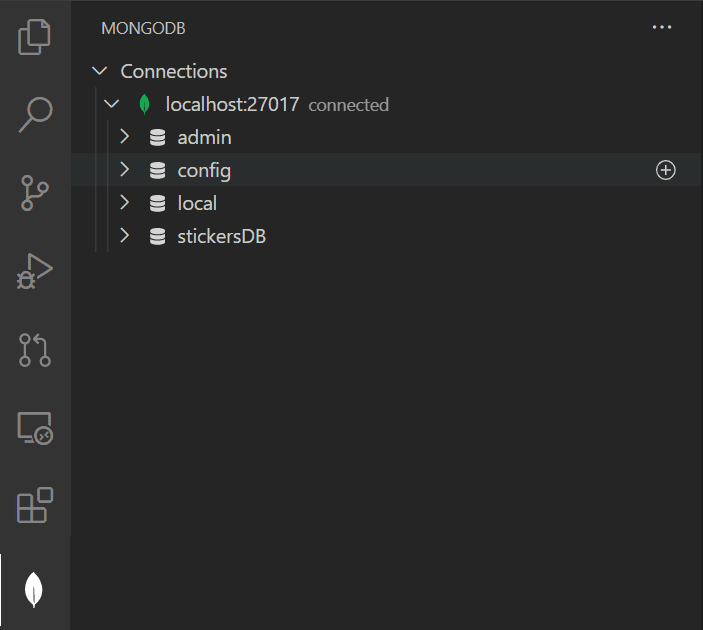Click the plus icon on config row

coord(665,171)
